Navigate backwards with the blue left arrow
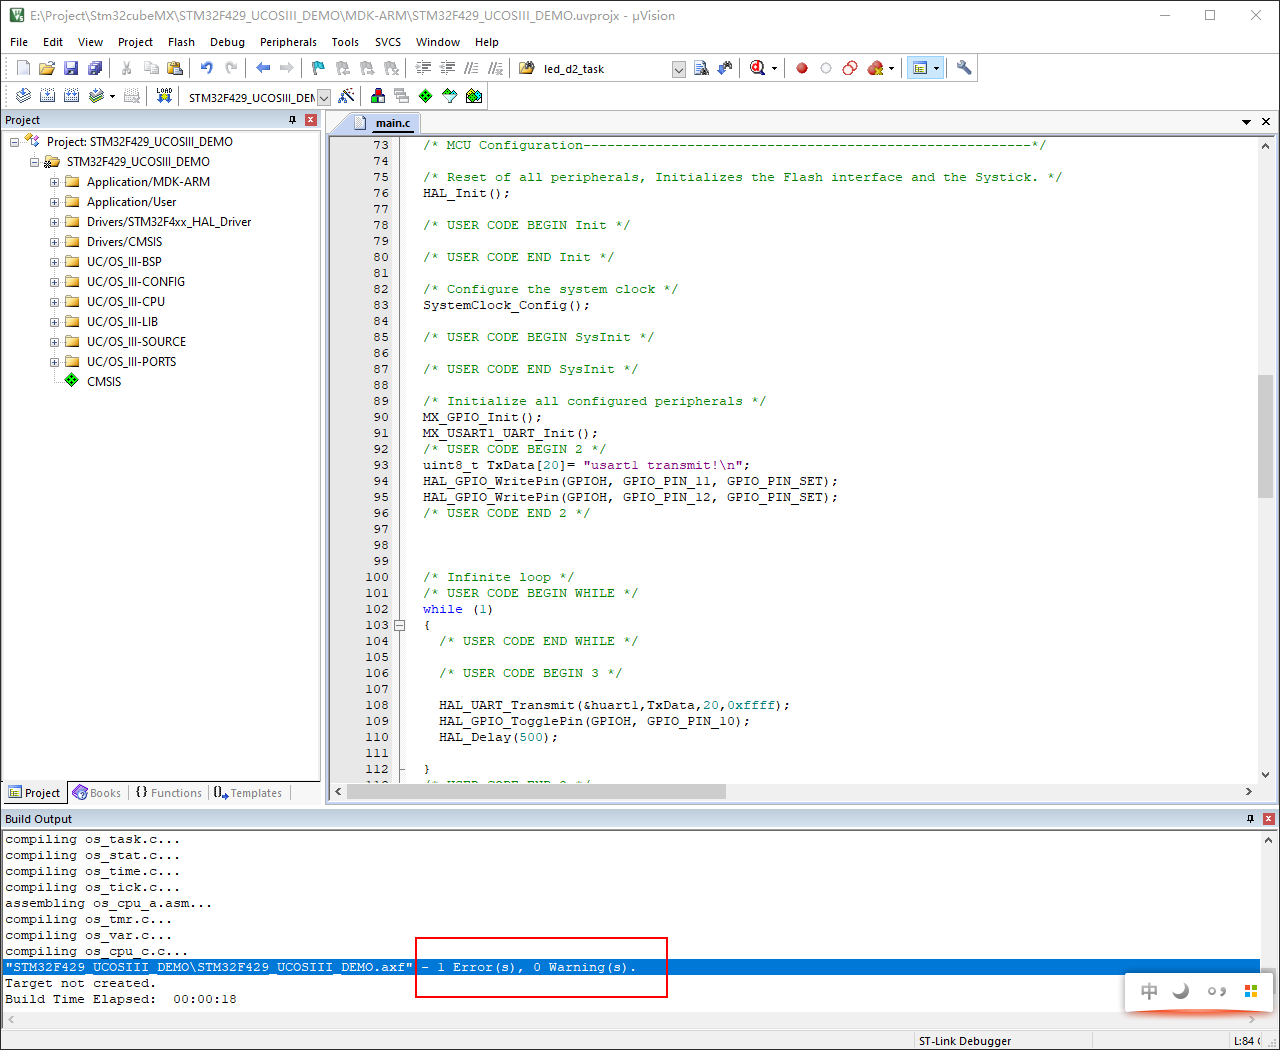 pos(263,68)
